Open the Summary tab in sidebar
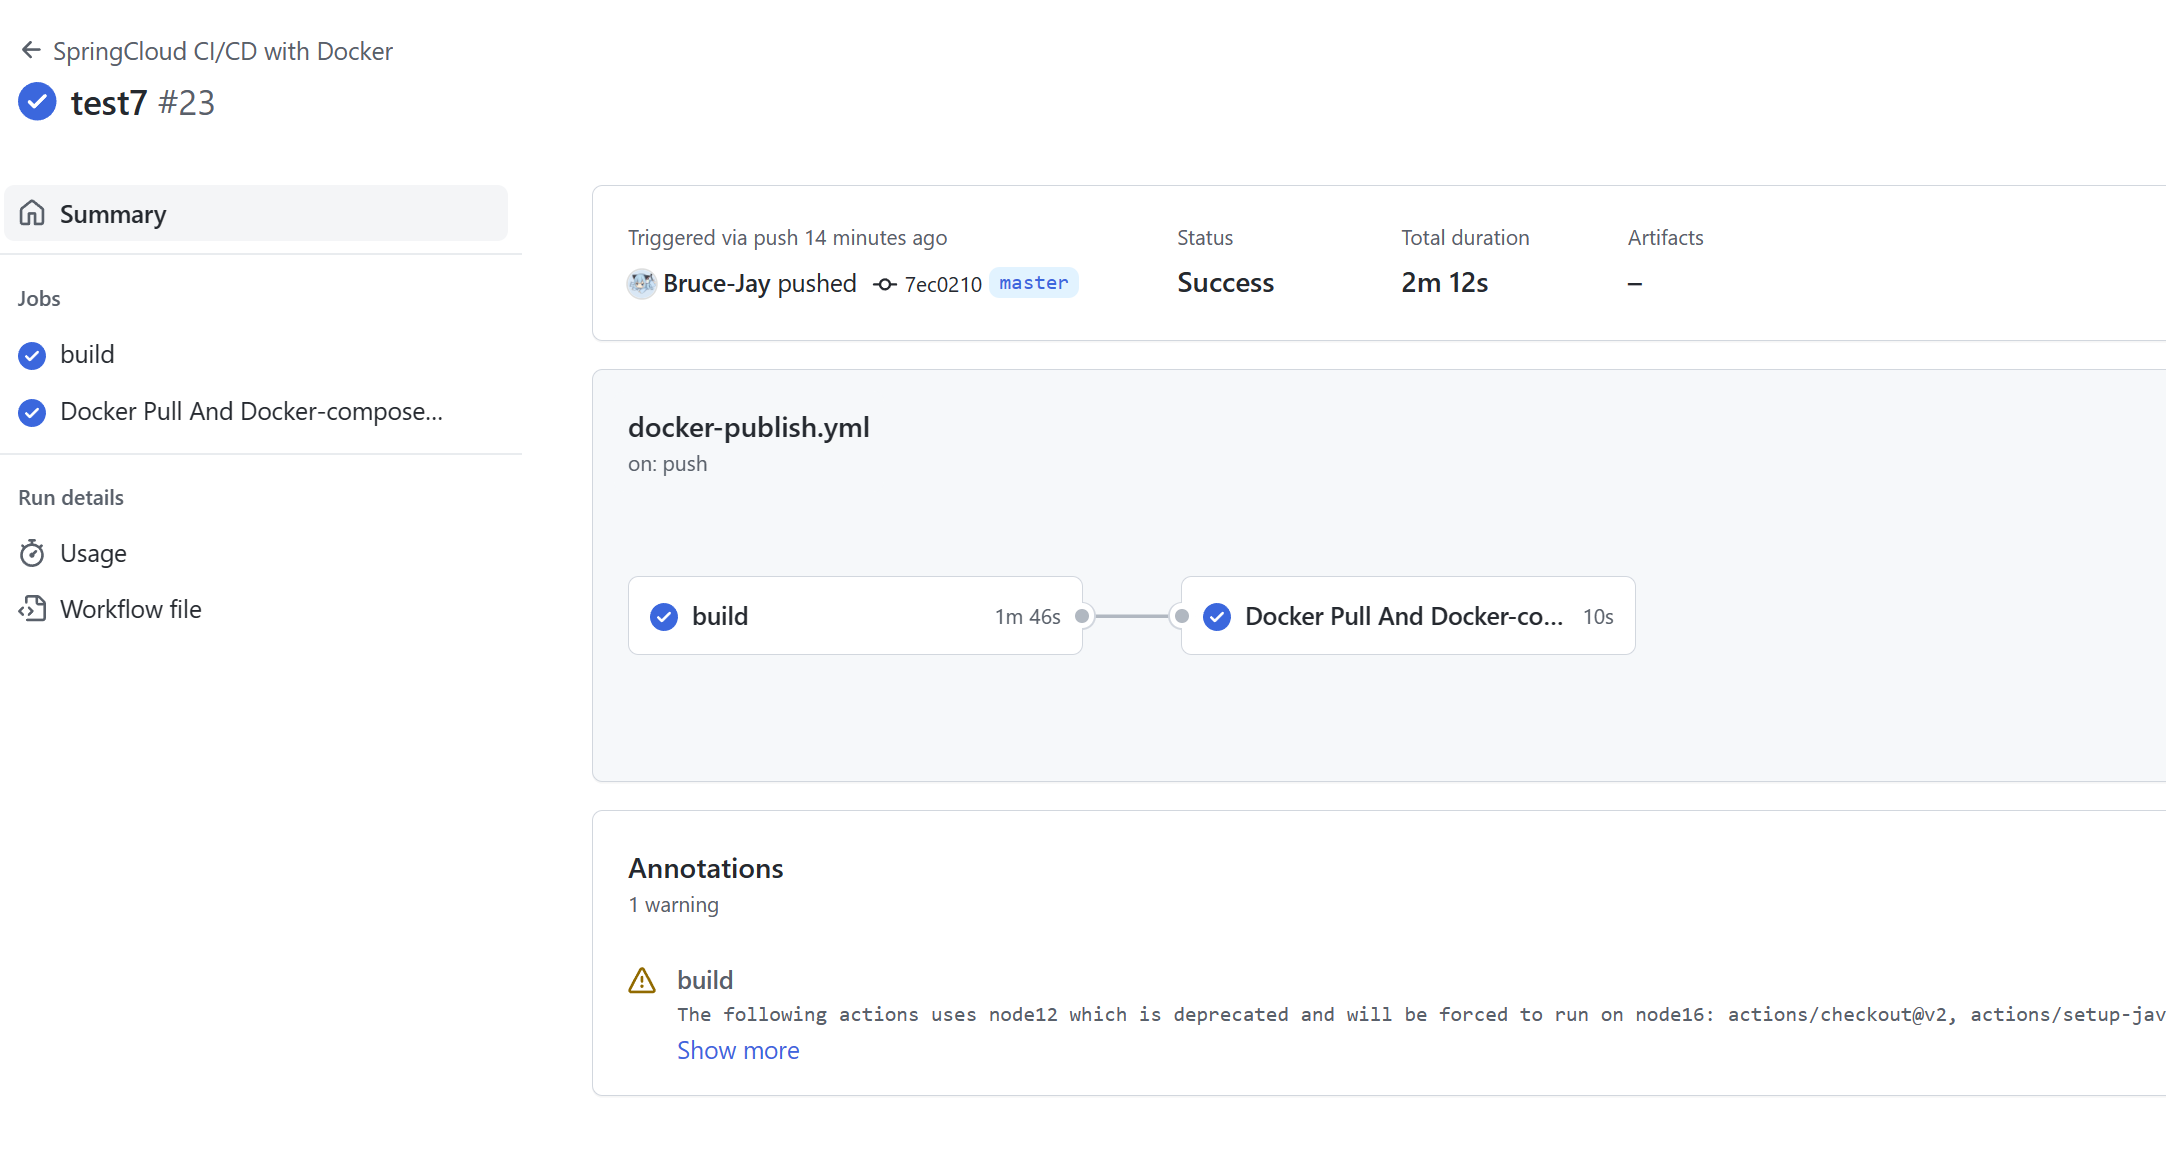This screenshot has height=1174, width=2166. coord(112,214)
